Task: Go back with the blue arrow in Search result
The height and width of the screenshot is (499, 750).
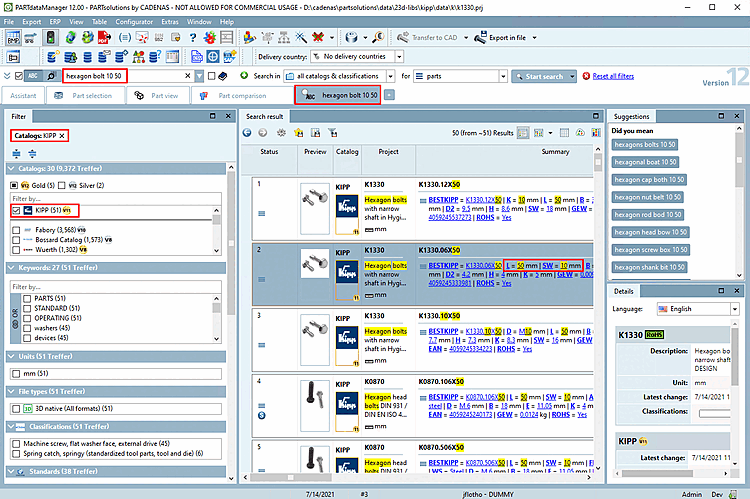Action: 247,133
